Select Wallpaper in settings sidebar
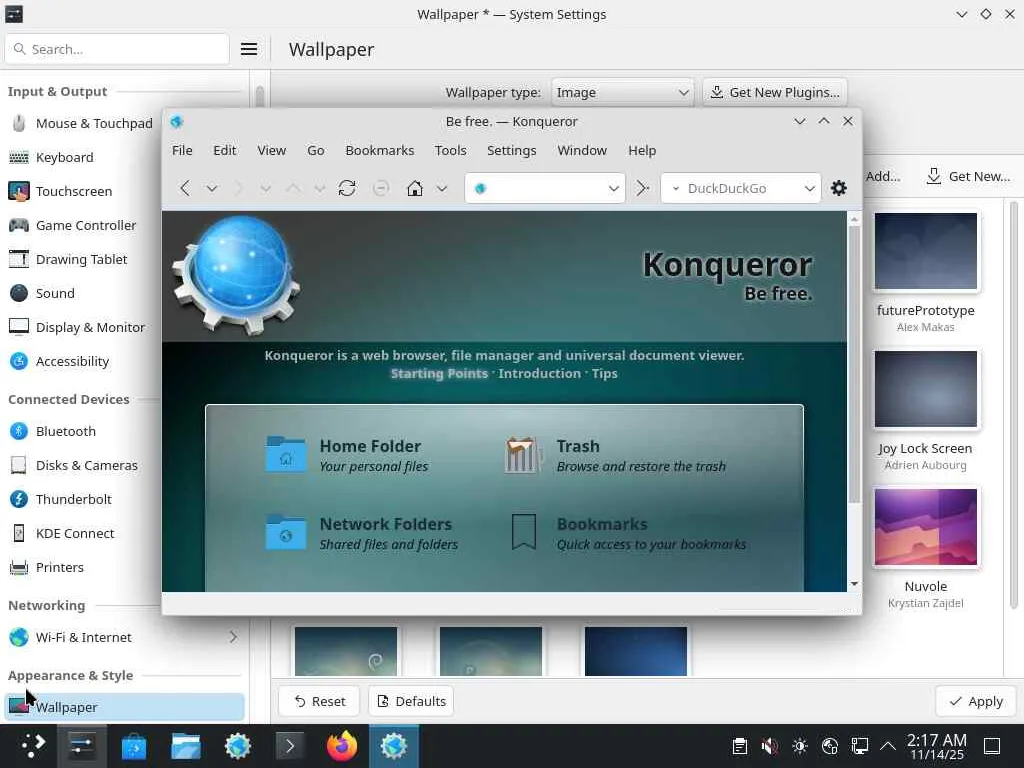This screenshot has width=1024, height=768. pyautogui.click(x=124, y=707)
